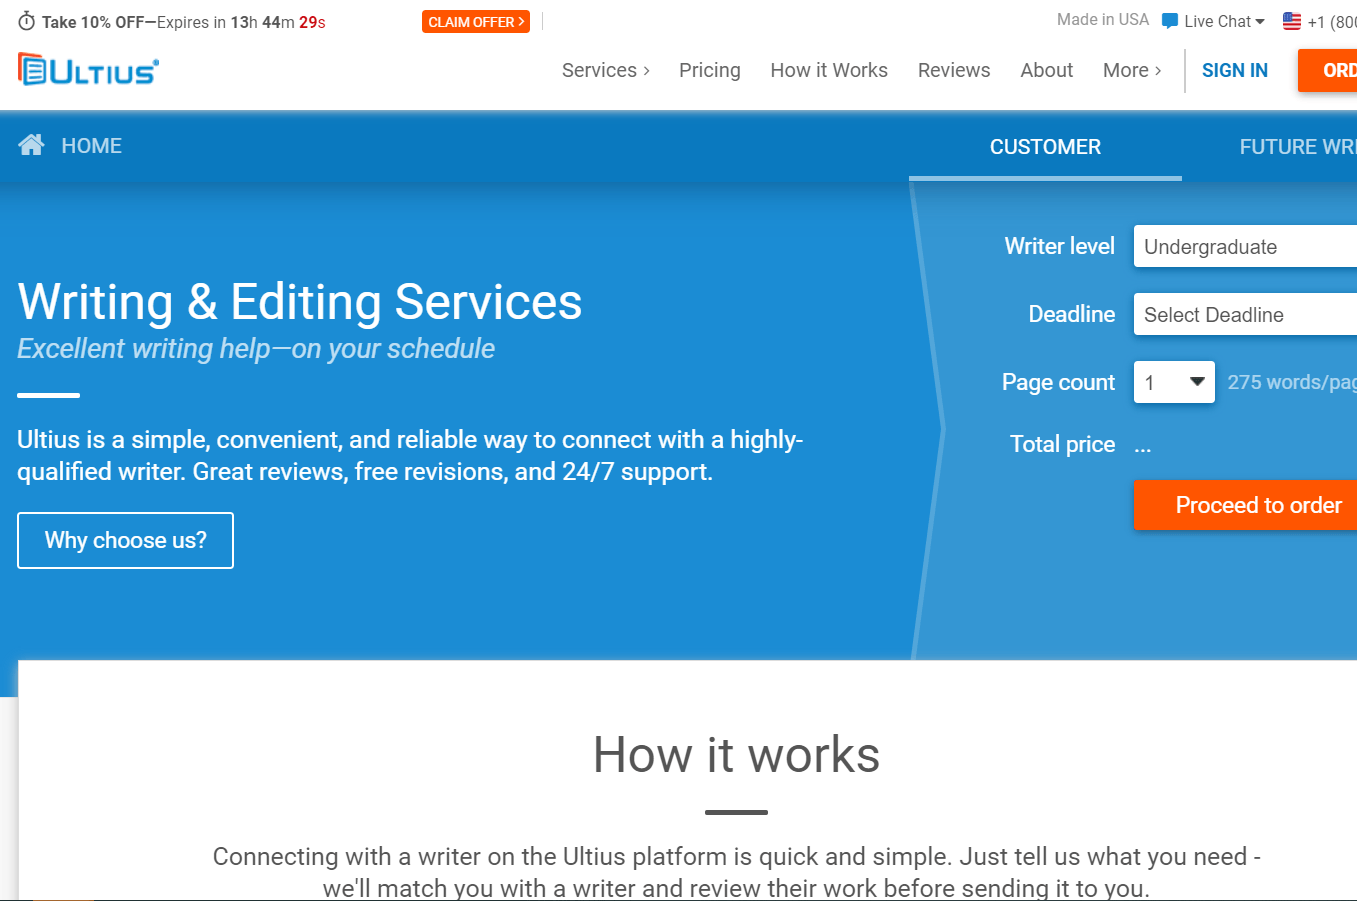Open the Reviews page
This screenshot has width=1357, height=901.
pos(954,70)
